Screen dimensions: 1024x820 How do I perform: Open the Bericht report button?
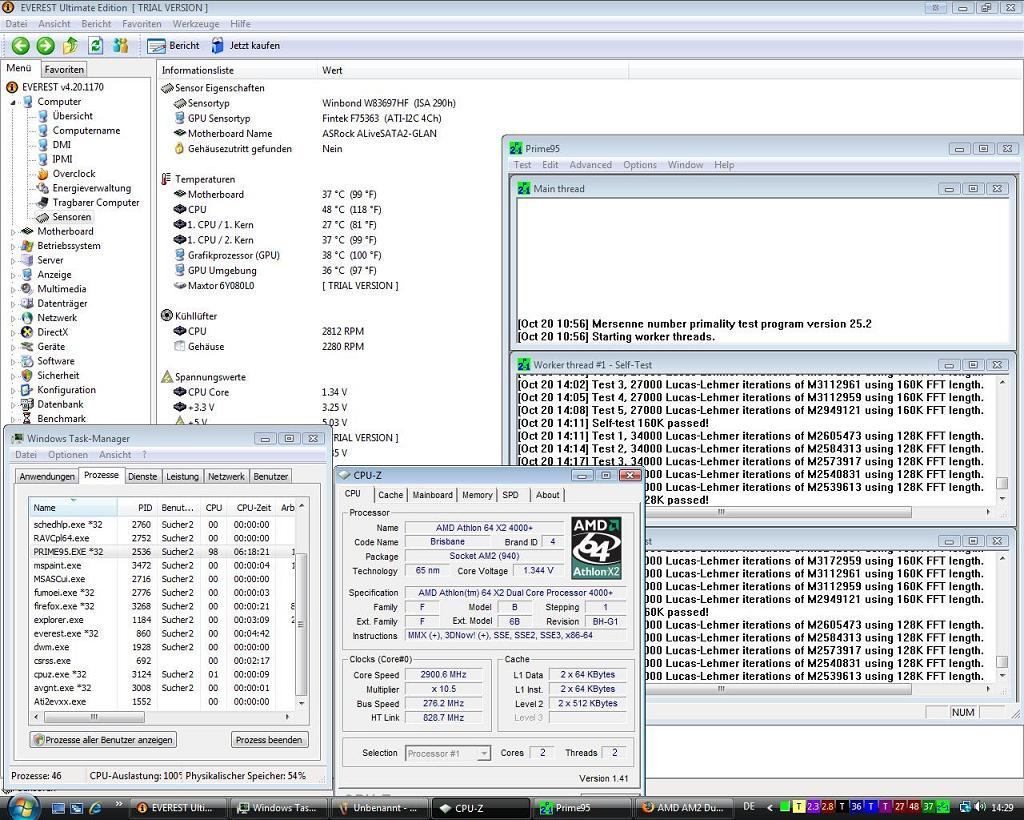click(x=174, y=46)
